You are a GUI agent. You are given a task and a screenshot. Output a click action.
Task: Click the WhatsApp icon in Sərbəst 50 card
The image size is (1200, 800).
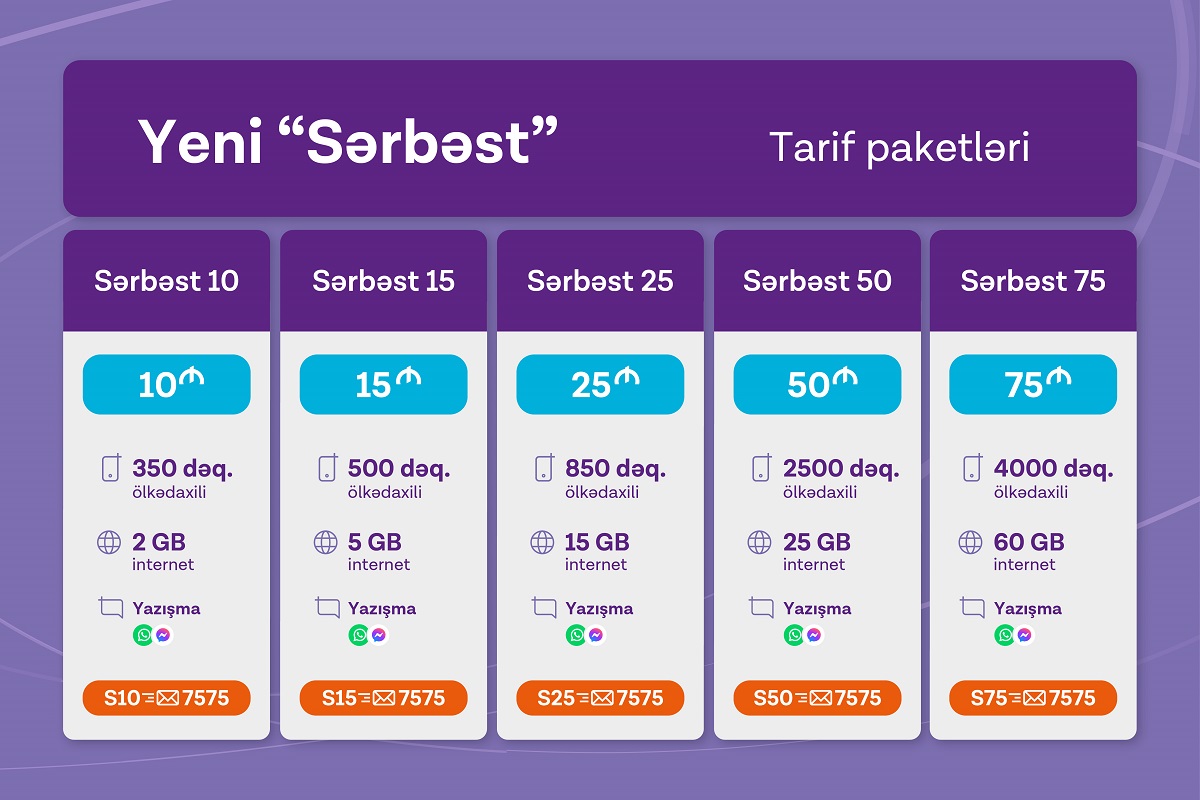pos(794,635)
